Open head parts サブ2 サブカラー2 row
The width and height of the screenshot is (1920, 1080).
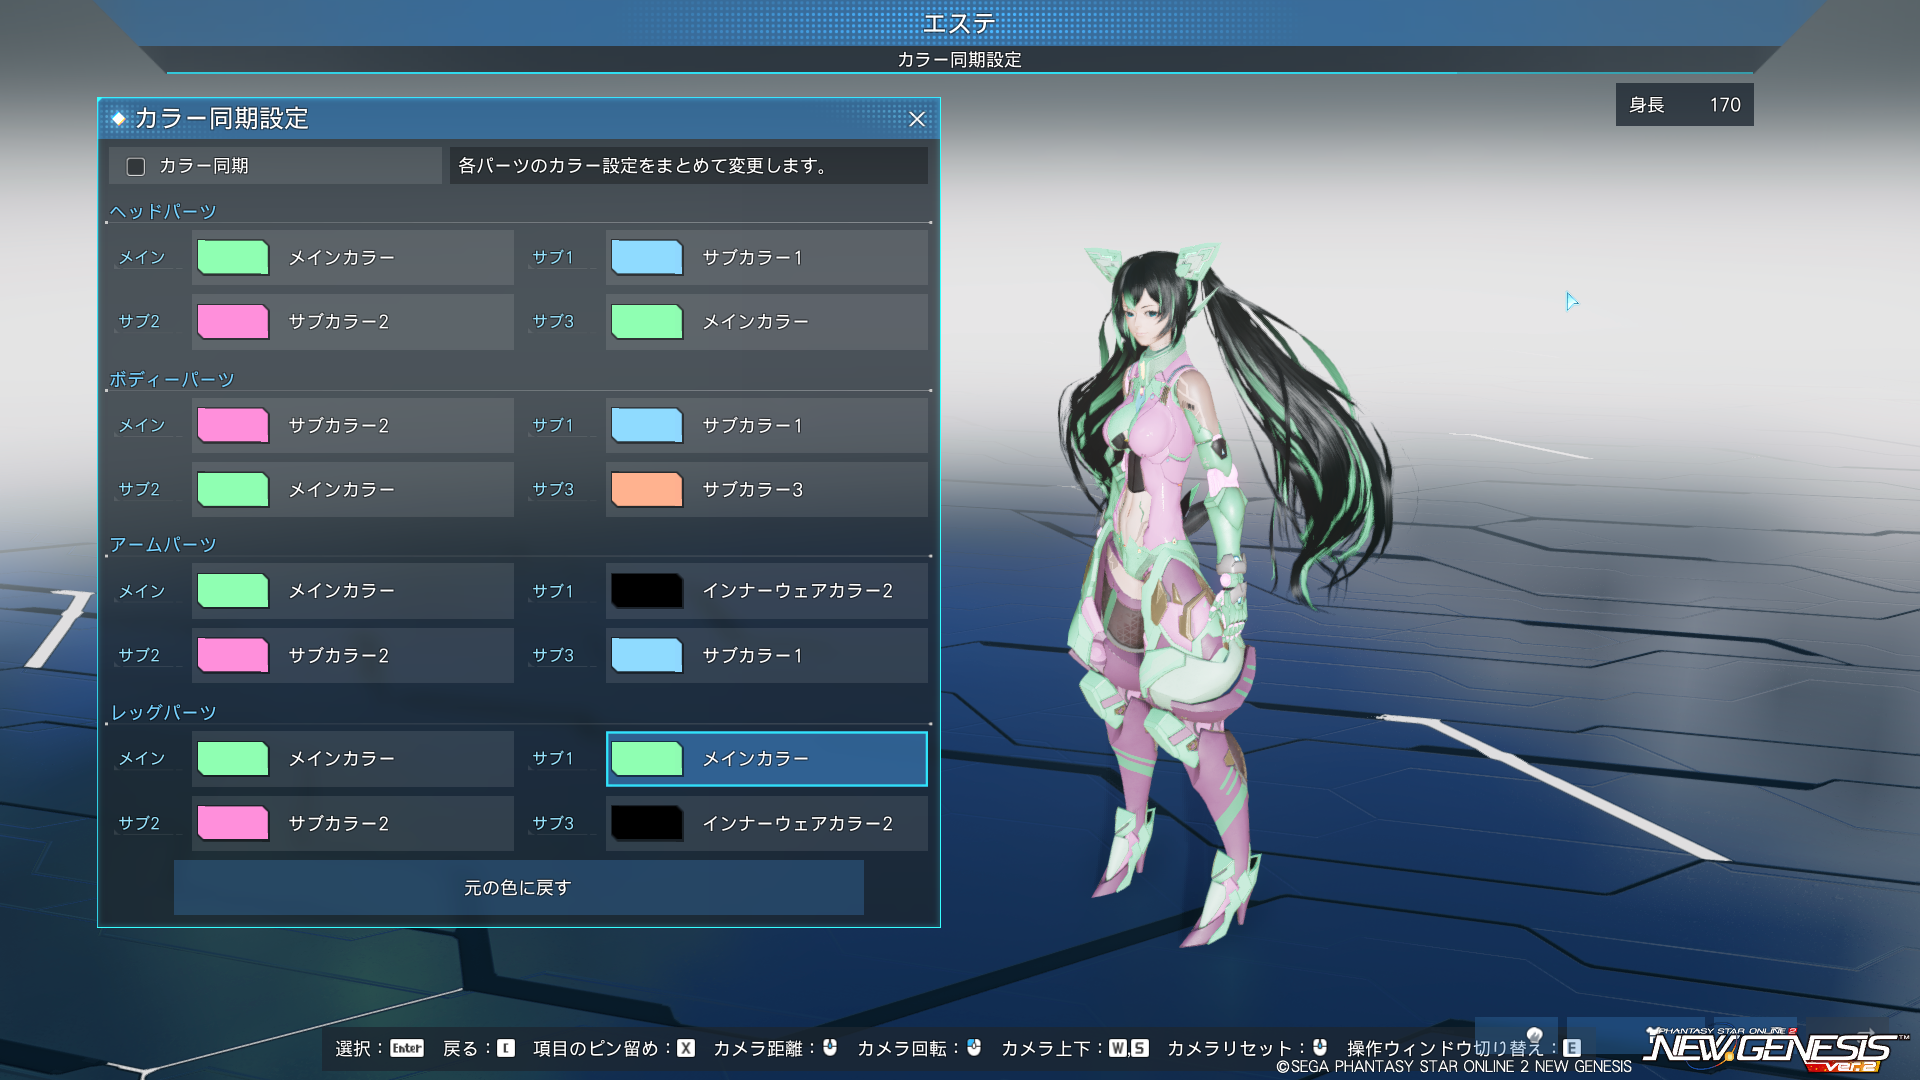click(x=352, y=322)
